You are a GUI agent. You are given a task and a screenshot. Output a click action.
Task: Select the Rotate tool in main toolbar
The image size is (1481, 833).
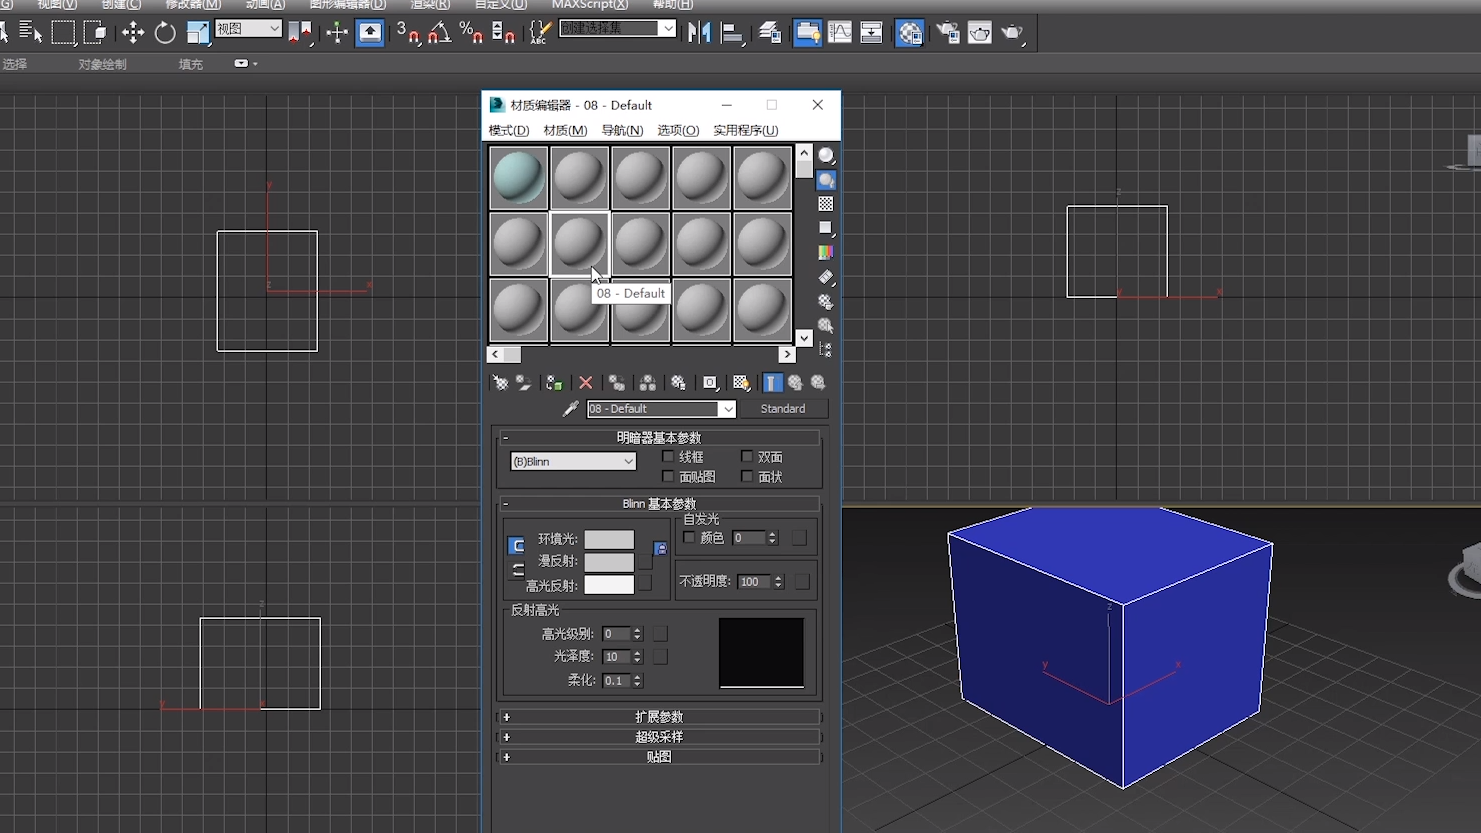(x=165, y=33)
